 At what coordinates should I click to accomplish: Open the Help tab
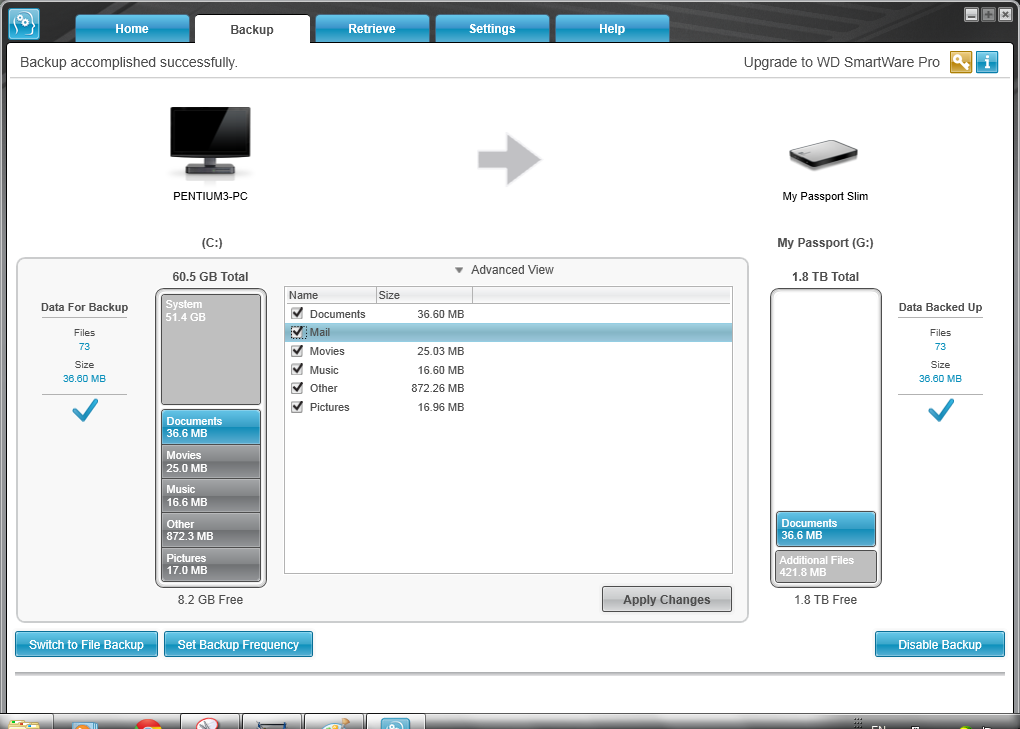click(612, 29)
